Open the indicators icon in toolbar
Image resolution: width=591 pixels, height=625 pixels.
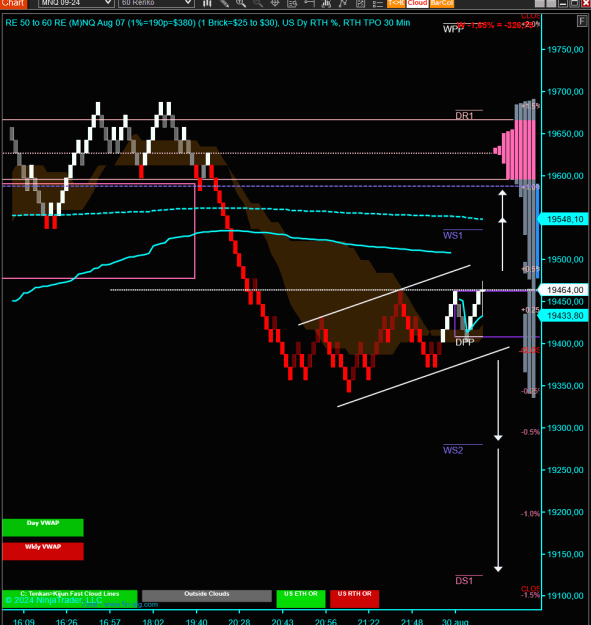[326, 3]
